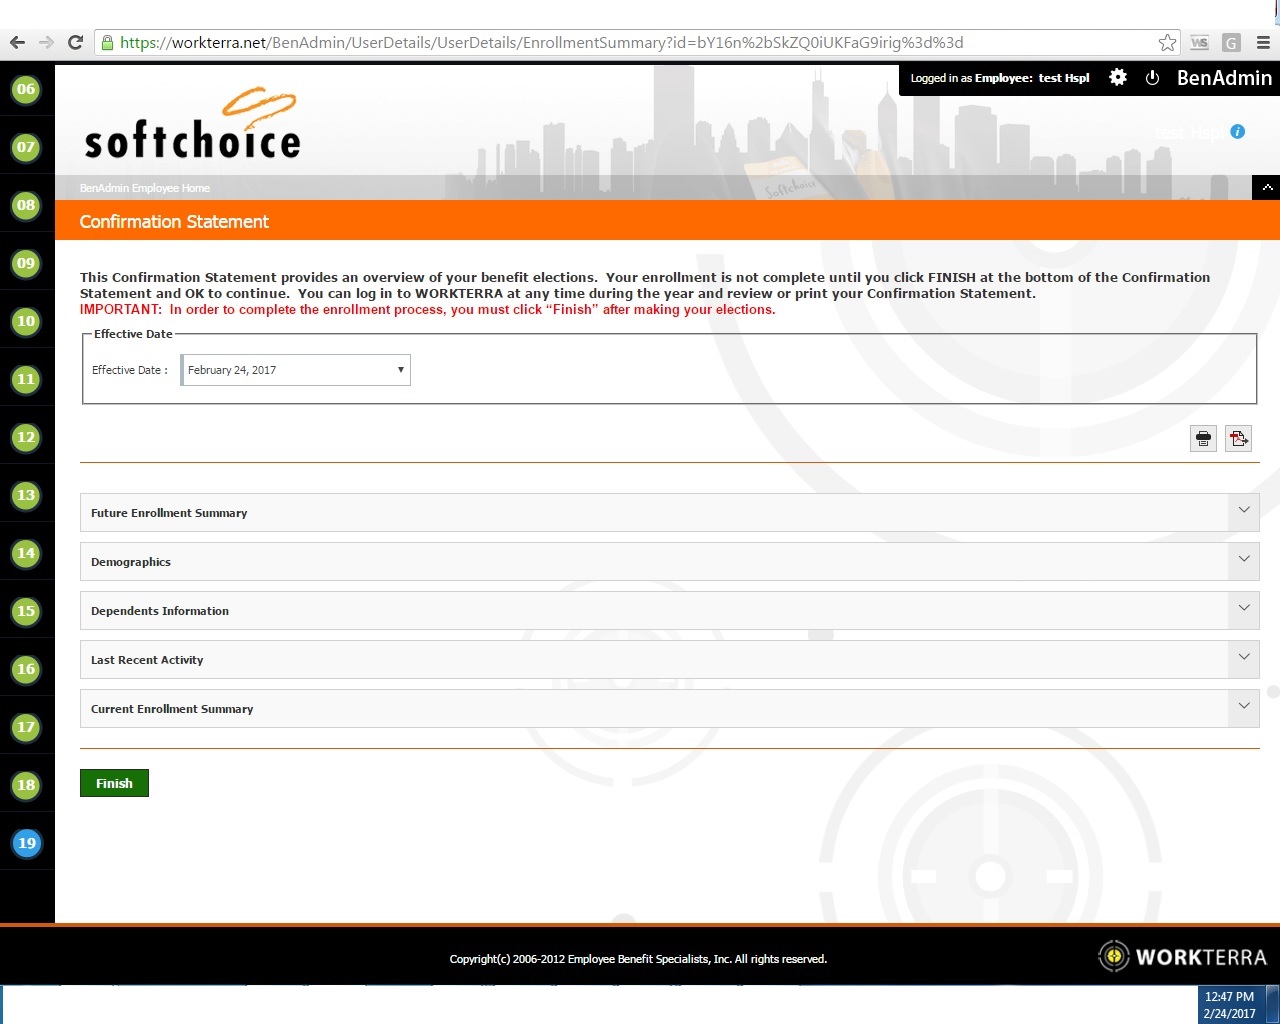Expand the Last Recent Activity section
The width and height of the screenshot is (1280, 1024).
click(1243, 658)
